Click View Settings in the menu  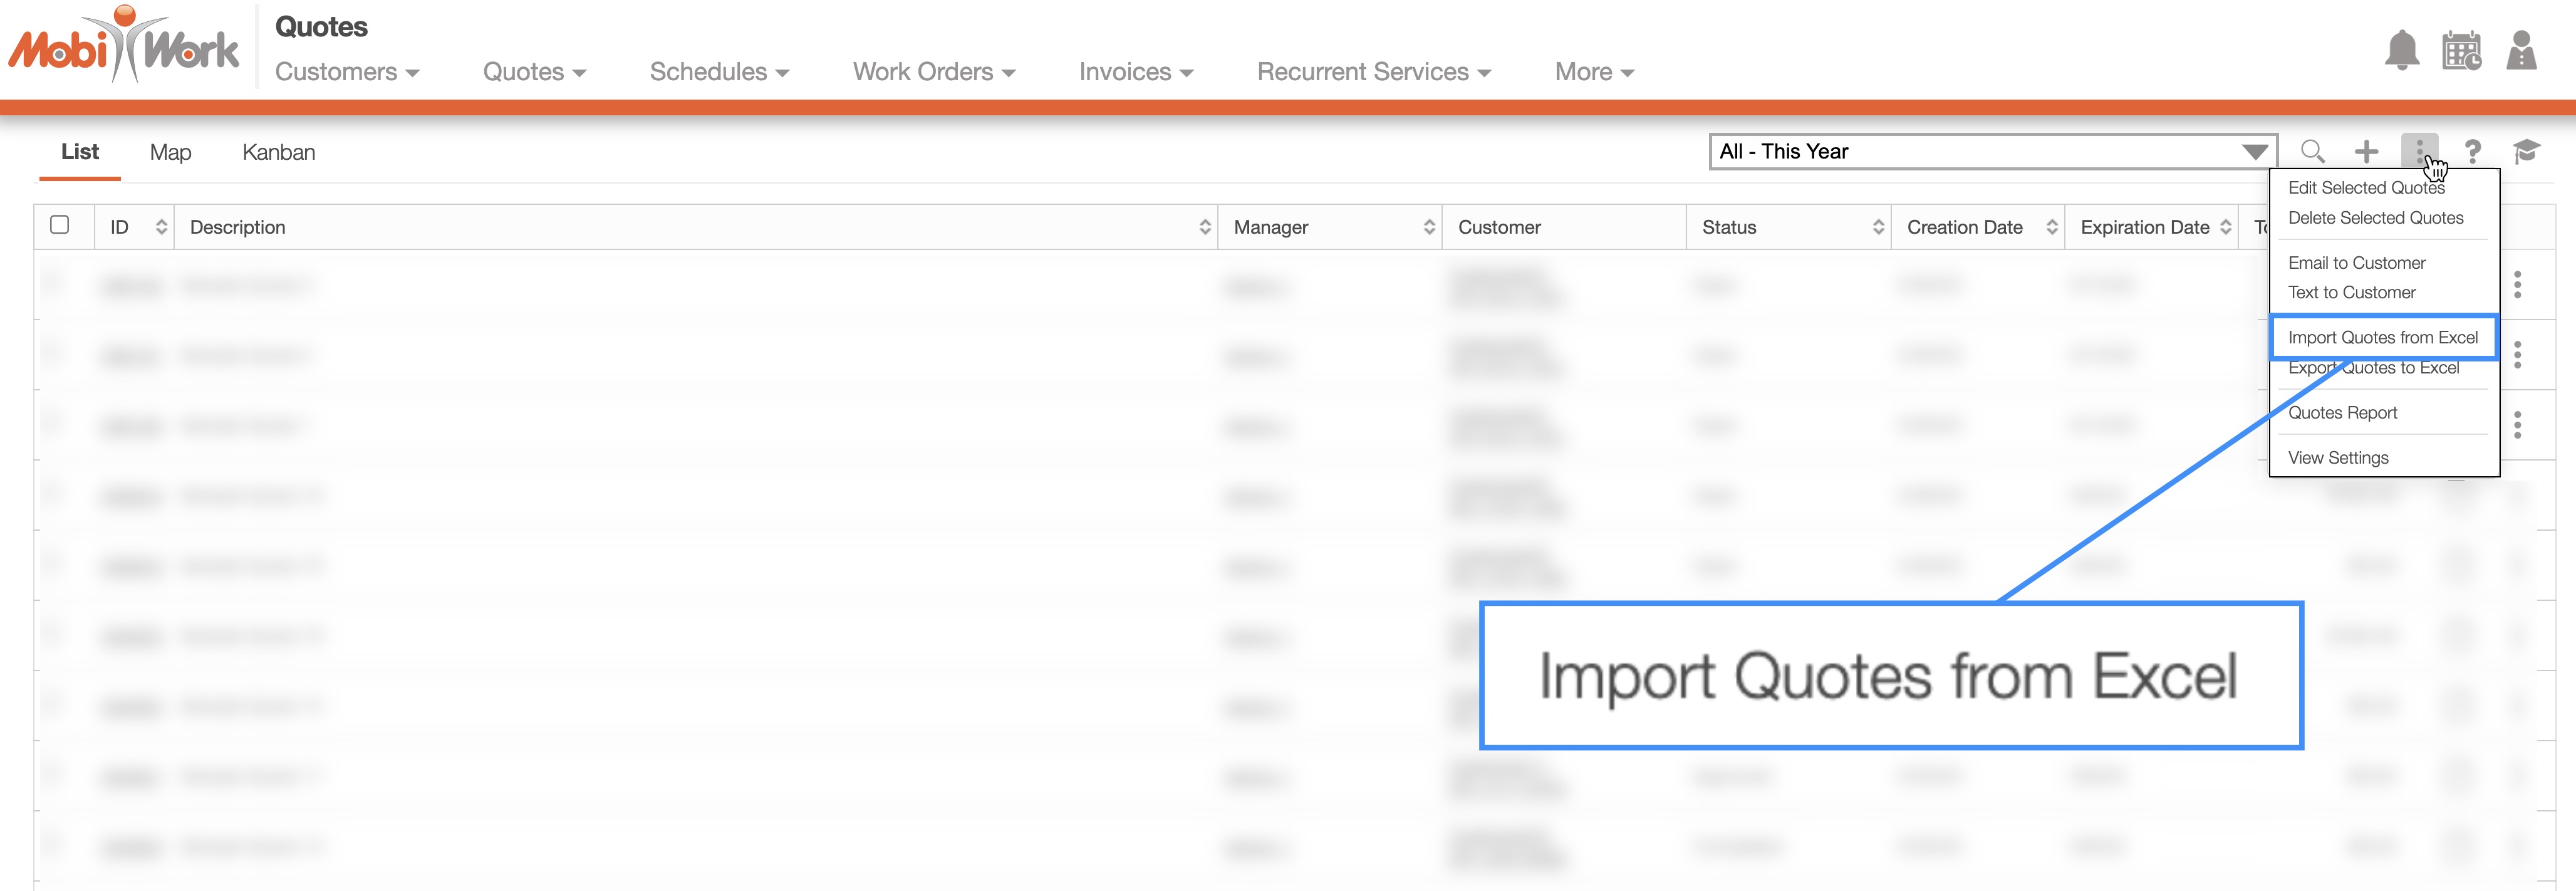point(2338,458)
